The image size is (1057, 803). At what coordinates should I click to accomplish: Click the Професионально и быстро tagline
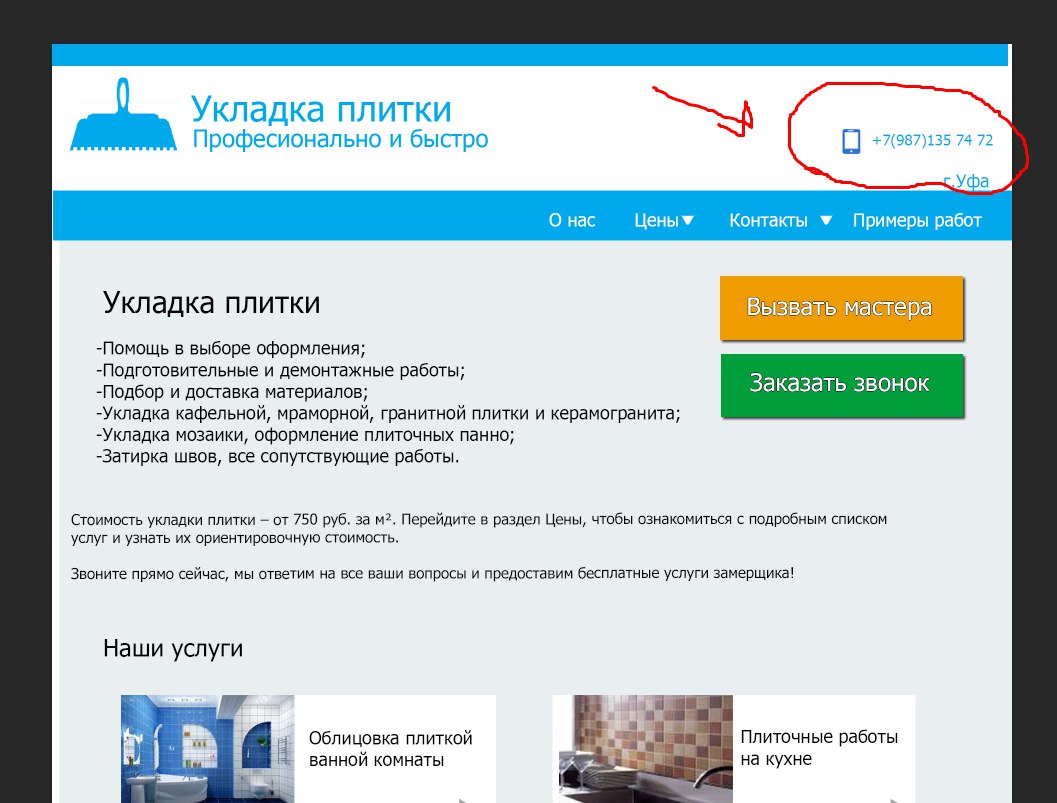[x=340, y=139]
